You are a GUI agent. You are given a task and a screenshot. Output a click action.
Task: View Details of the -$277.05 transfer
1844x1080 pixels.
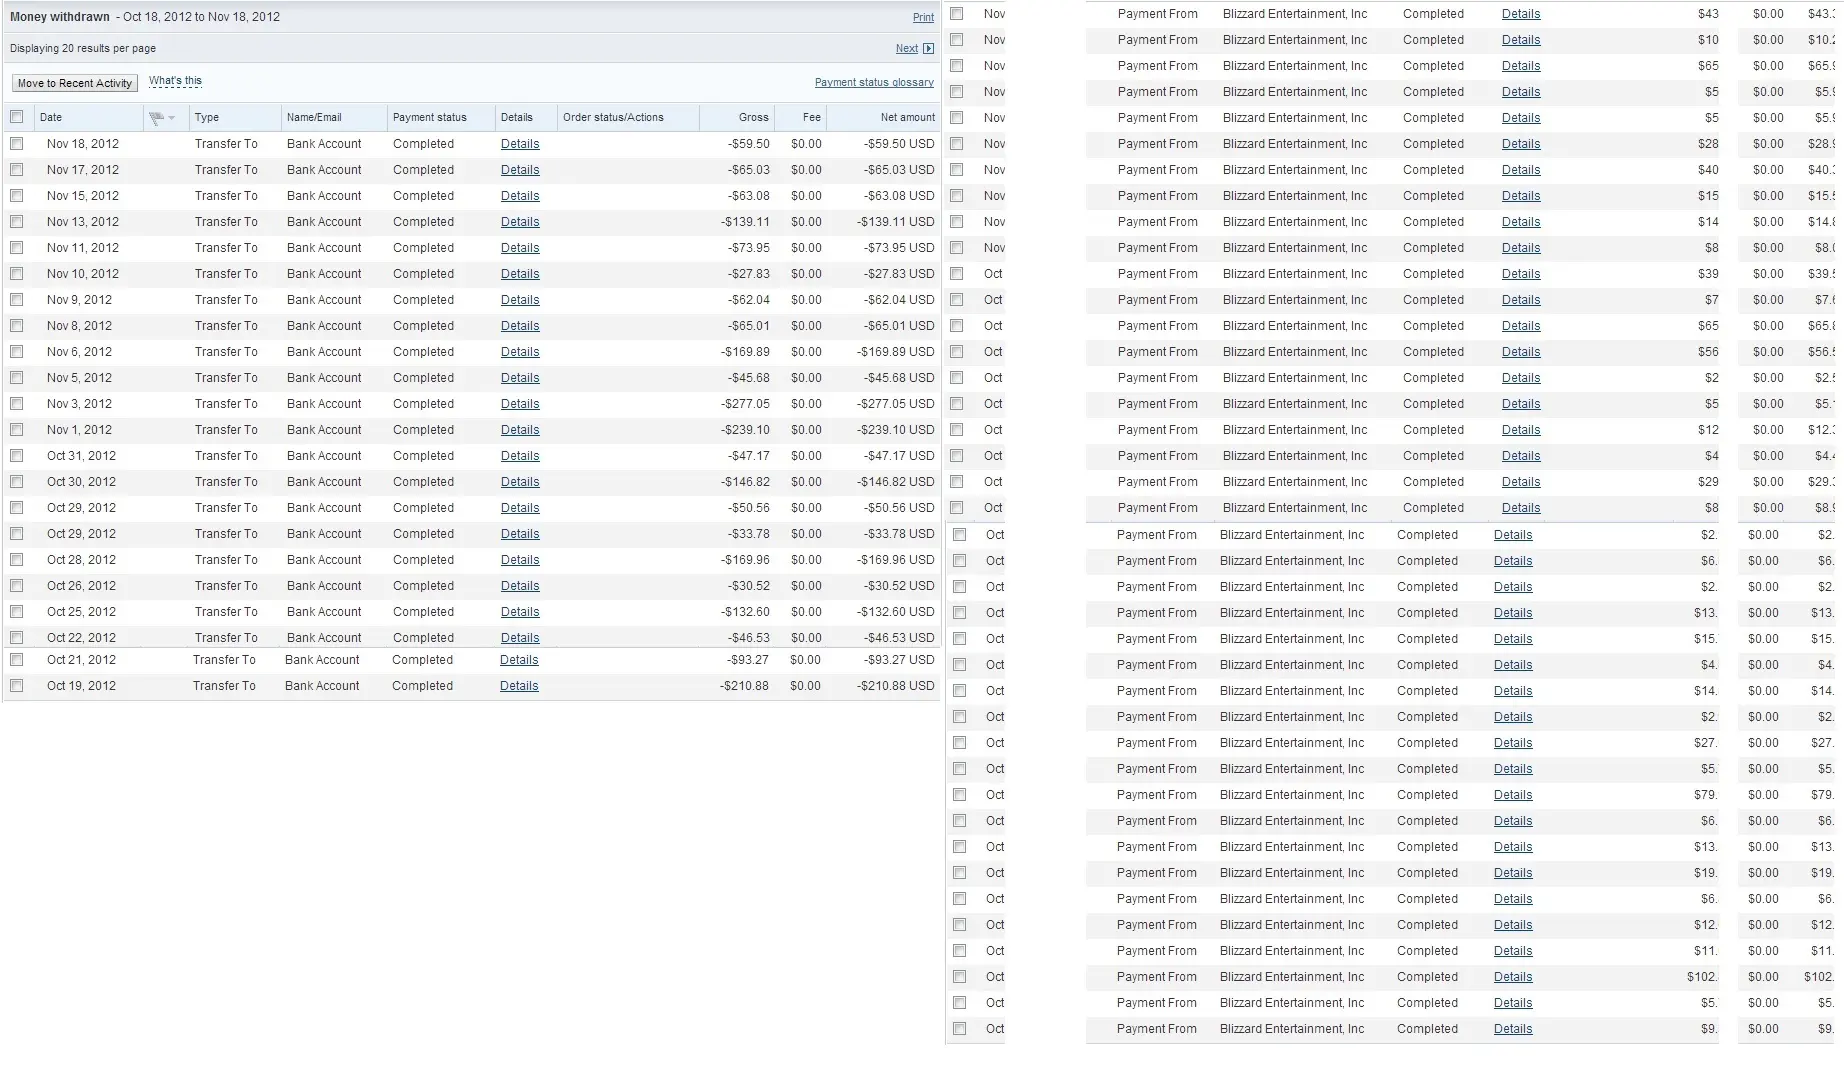coord(519,404)
